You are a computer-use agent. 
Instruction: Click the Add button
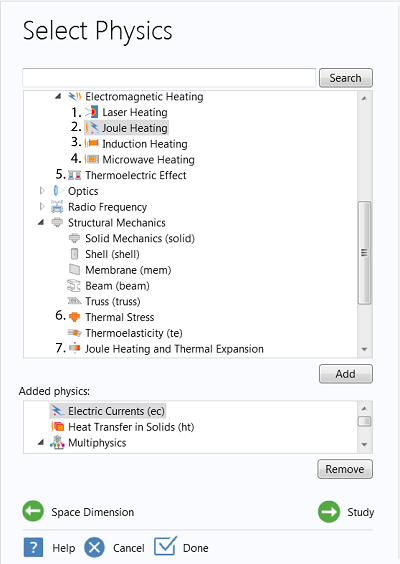click(346, 374)
